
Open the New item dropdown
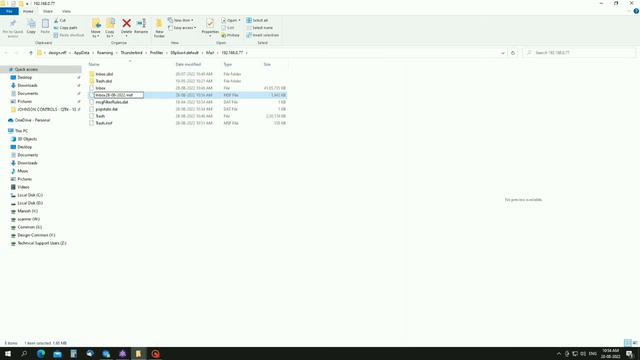181,20
